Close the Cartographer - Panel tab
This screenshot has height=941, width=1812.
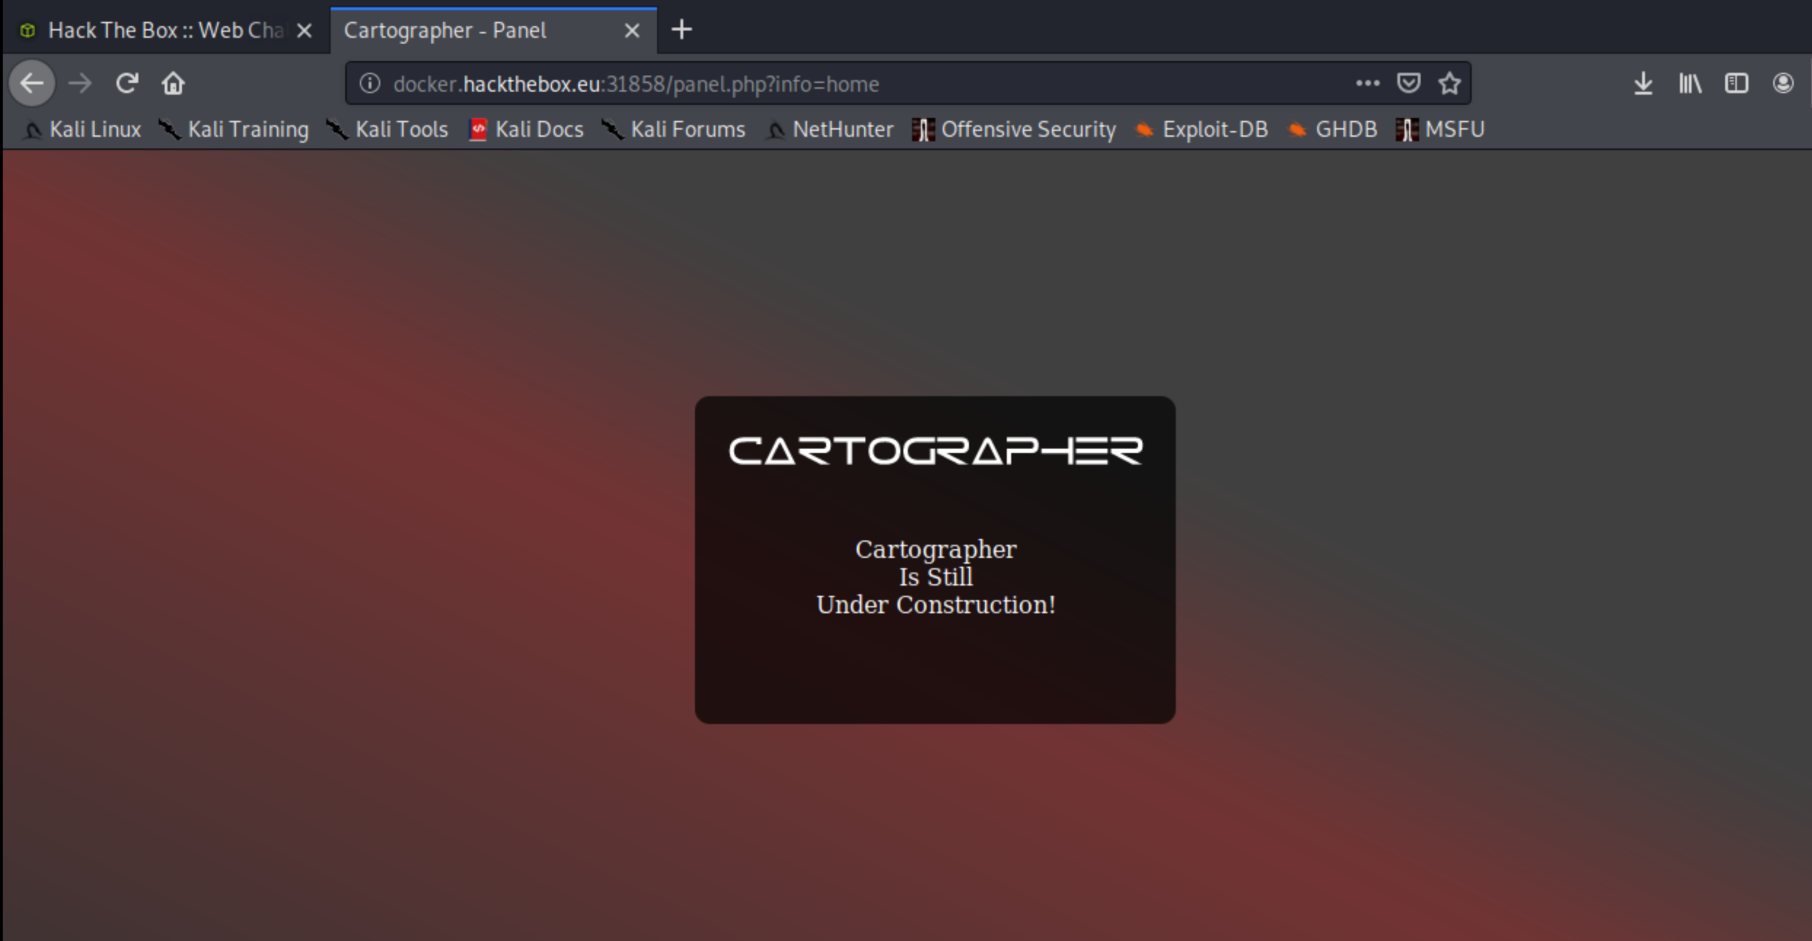click(632, 30)
